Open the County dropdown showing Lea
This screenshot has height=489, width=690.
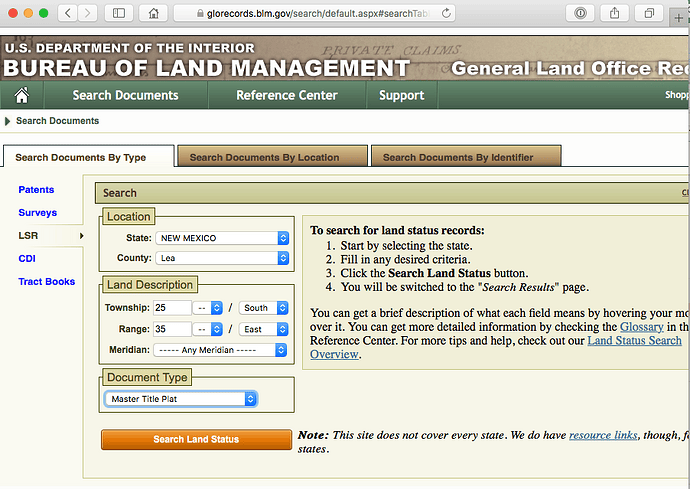pos(222,258)
